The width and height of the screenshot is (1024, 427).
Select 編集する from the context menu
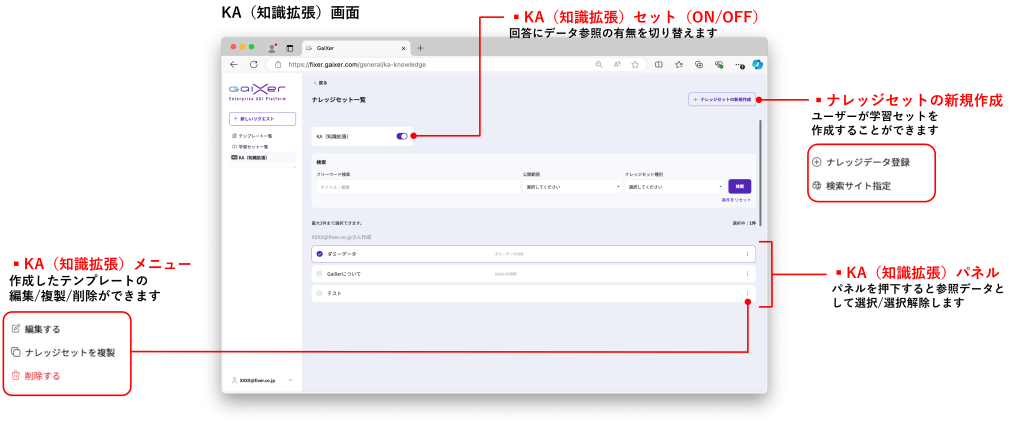coord(43,329)
